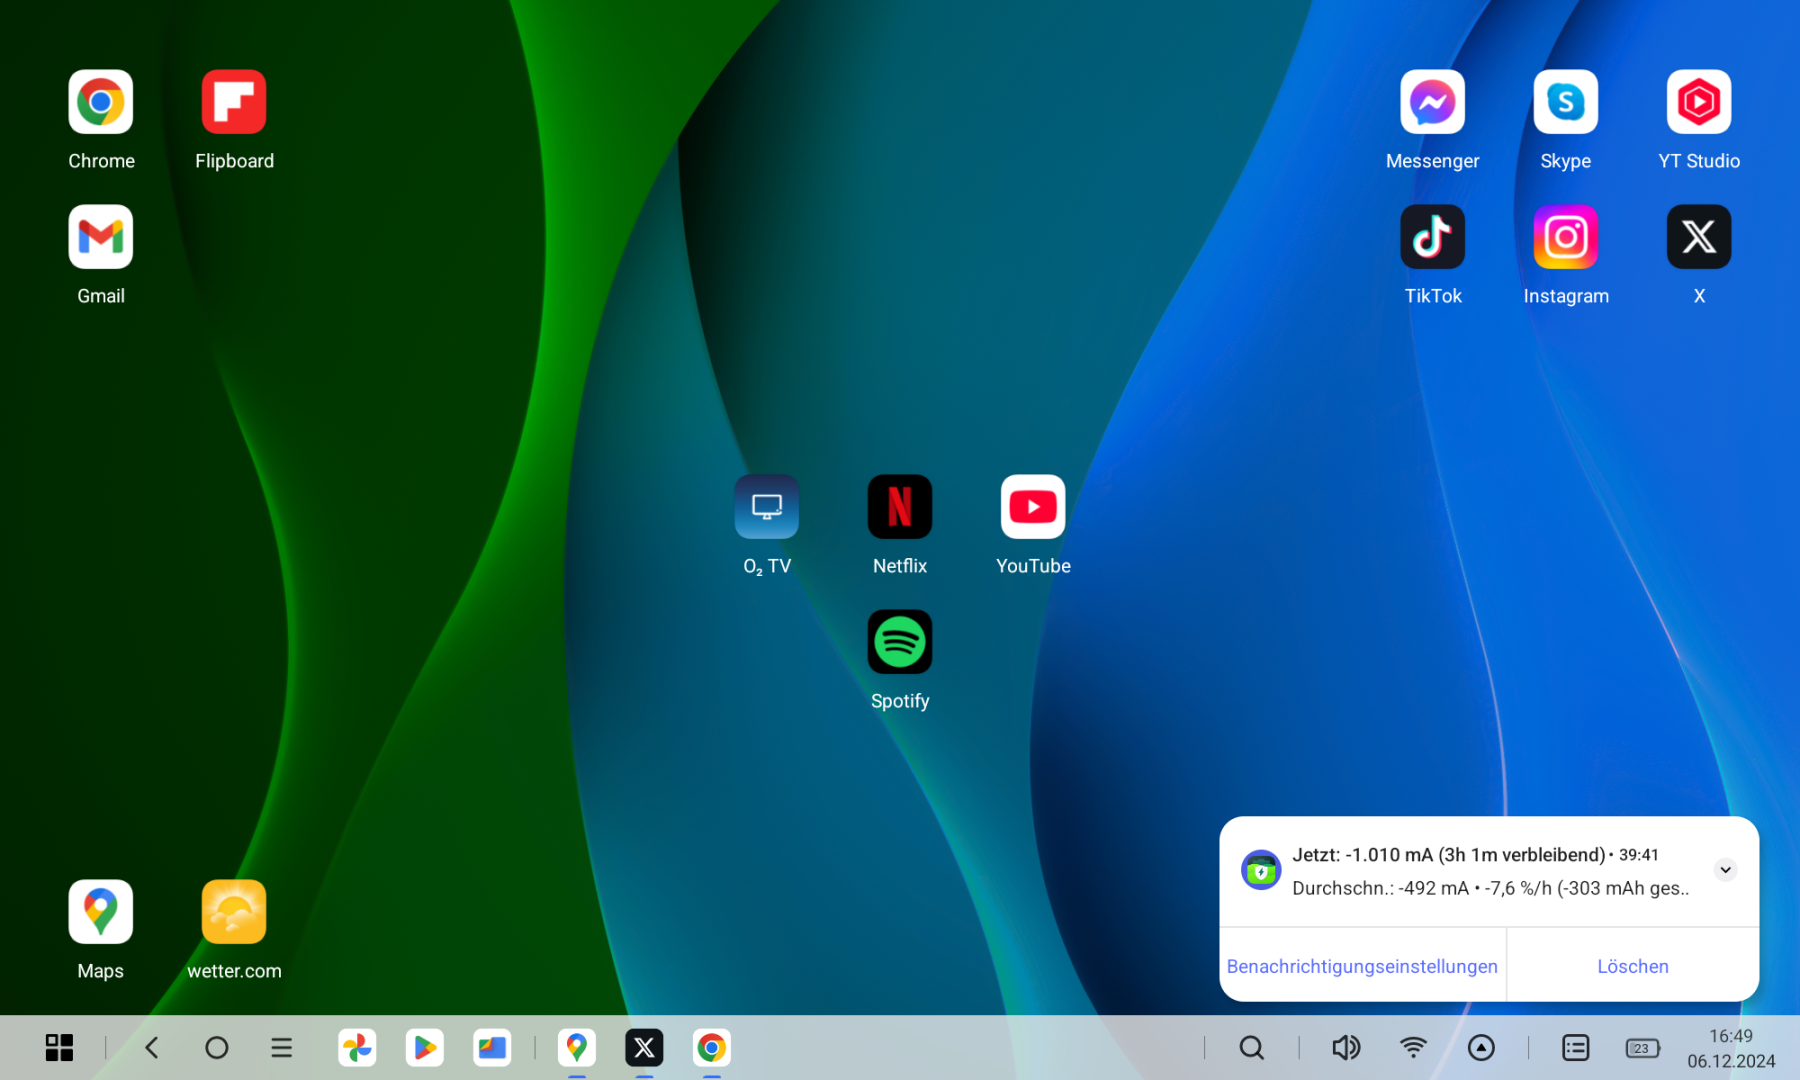Tap battery monitor notification icon
This screenshot has height=1080, width=1800.
pyautogui.click(x=1261, y=870)
